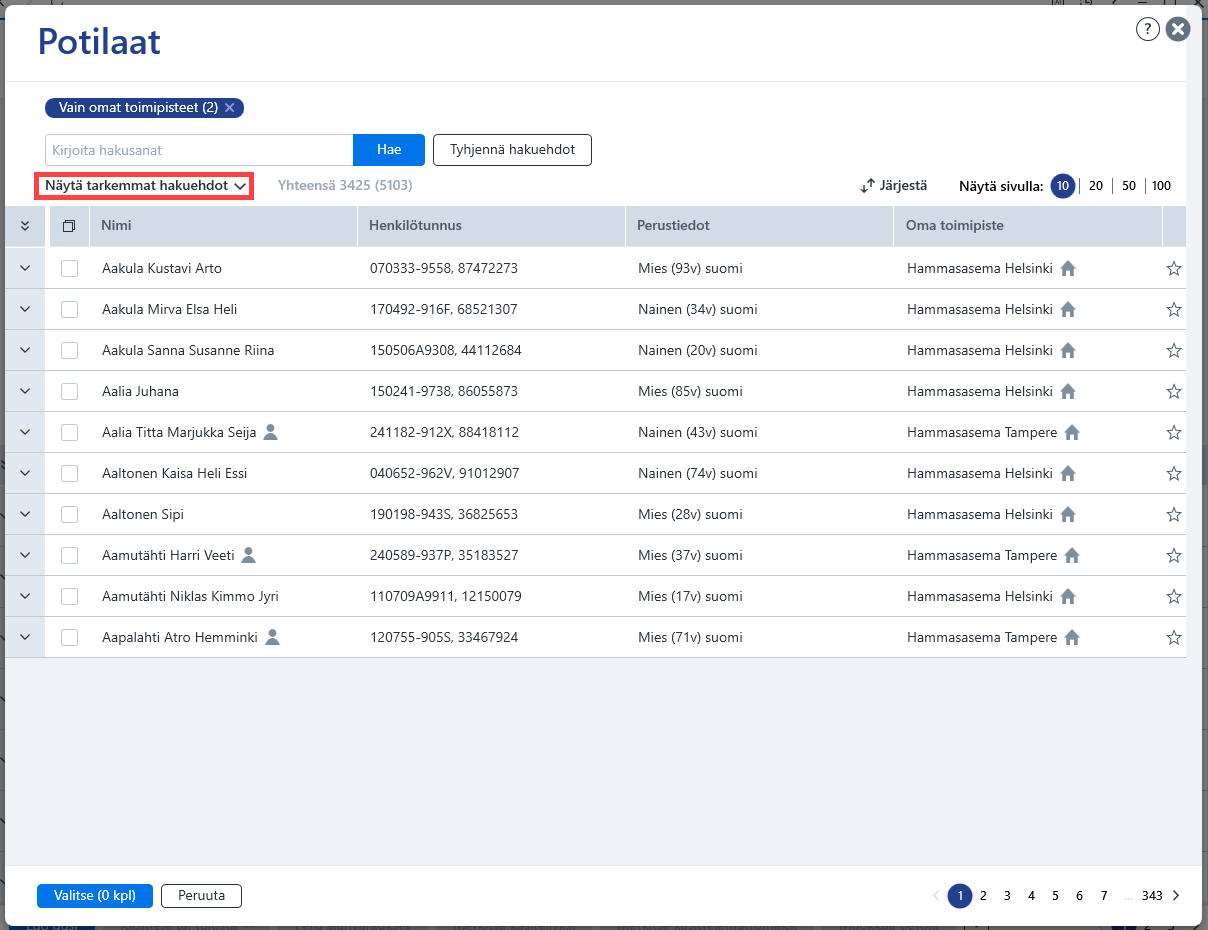1208x930 pixels.
Task: Expand all rows with header double chevron
Action: pyautogui.click(x=25, y=226)
